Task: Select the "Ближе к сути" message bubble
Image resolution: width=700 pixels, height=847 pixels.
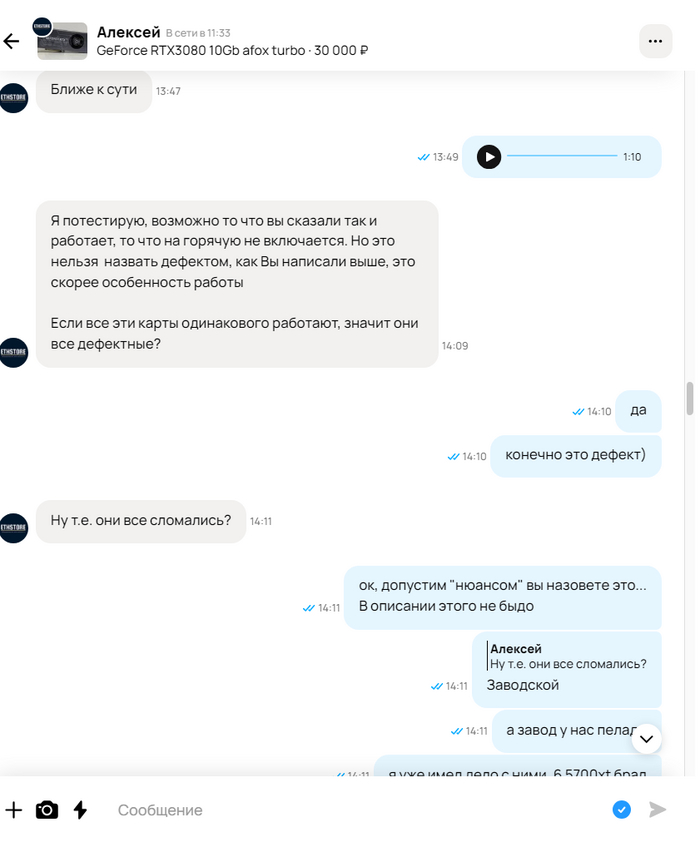Action: point(94,91)
